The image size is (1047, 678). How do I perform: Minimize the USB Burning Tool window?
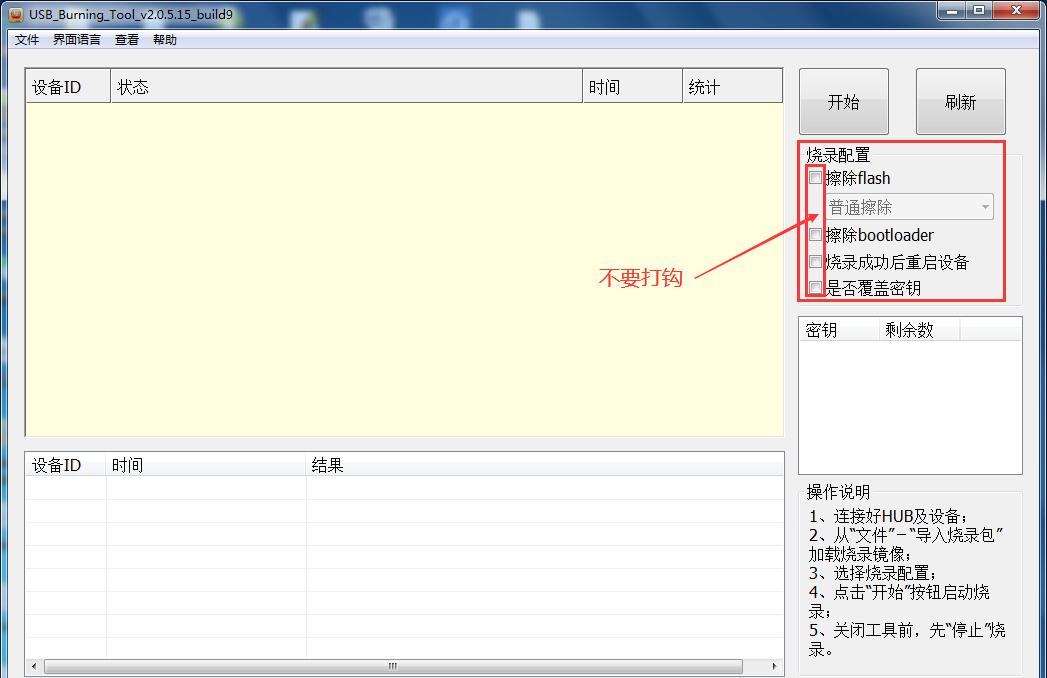click(952, 11)
